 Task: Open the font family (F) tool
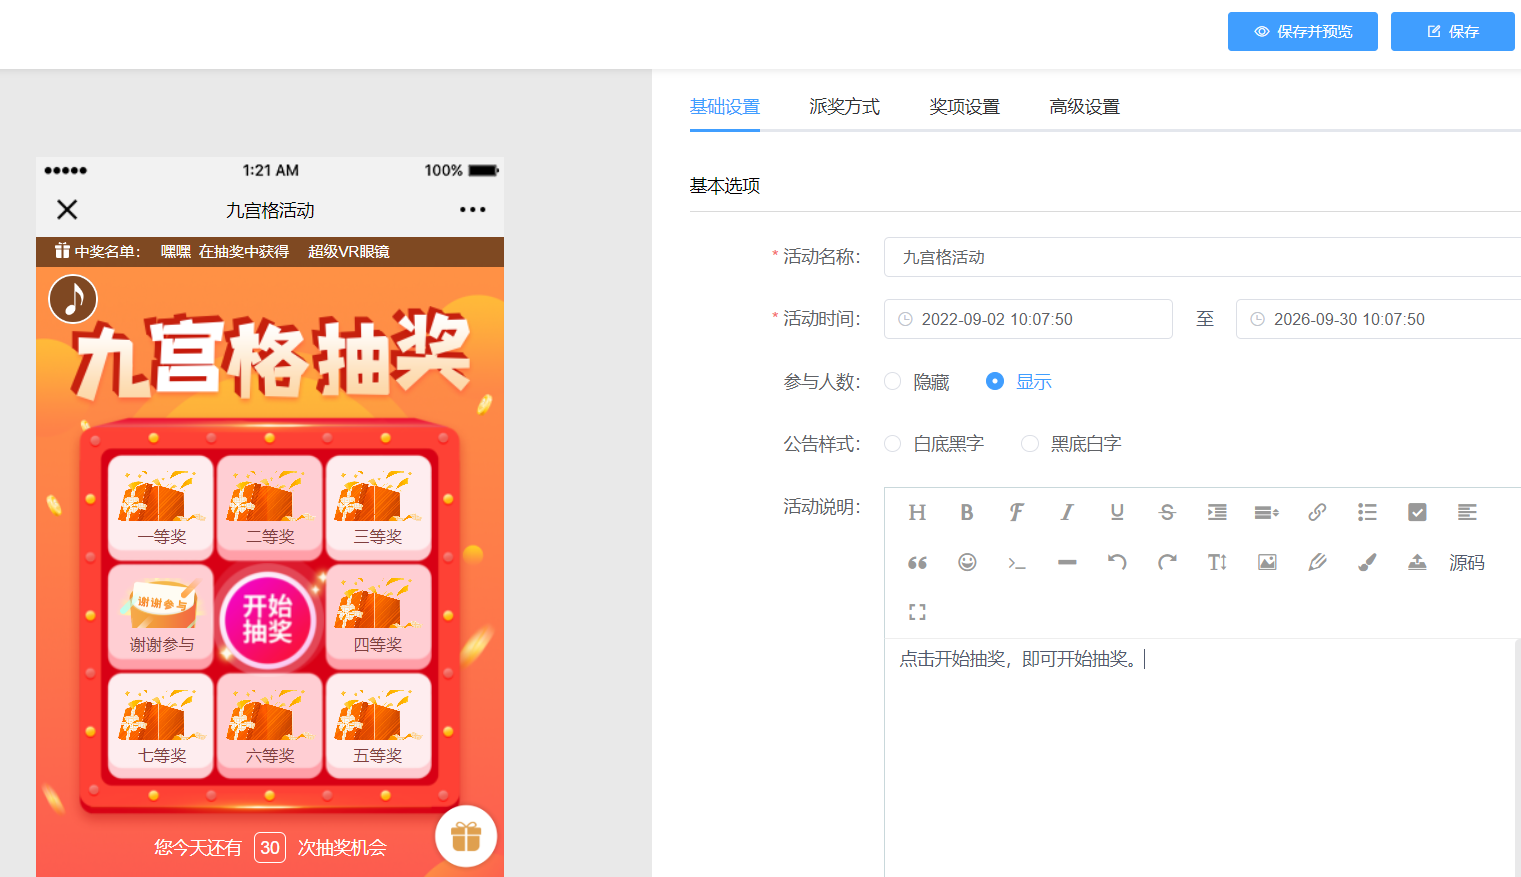[x=1017, y=513]
